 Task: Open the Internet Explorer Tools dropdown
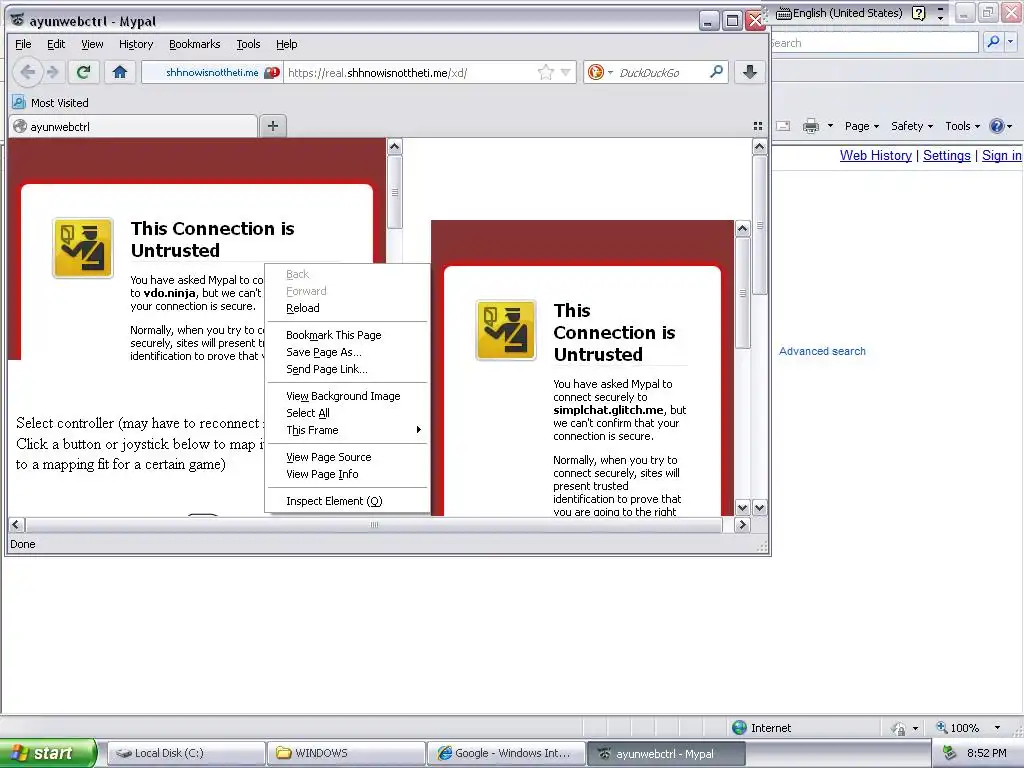tap(962, 126)
